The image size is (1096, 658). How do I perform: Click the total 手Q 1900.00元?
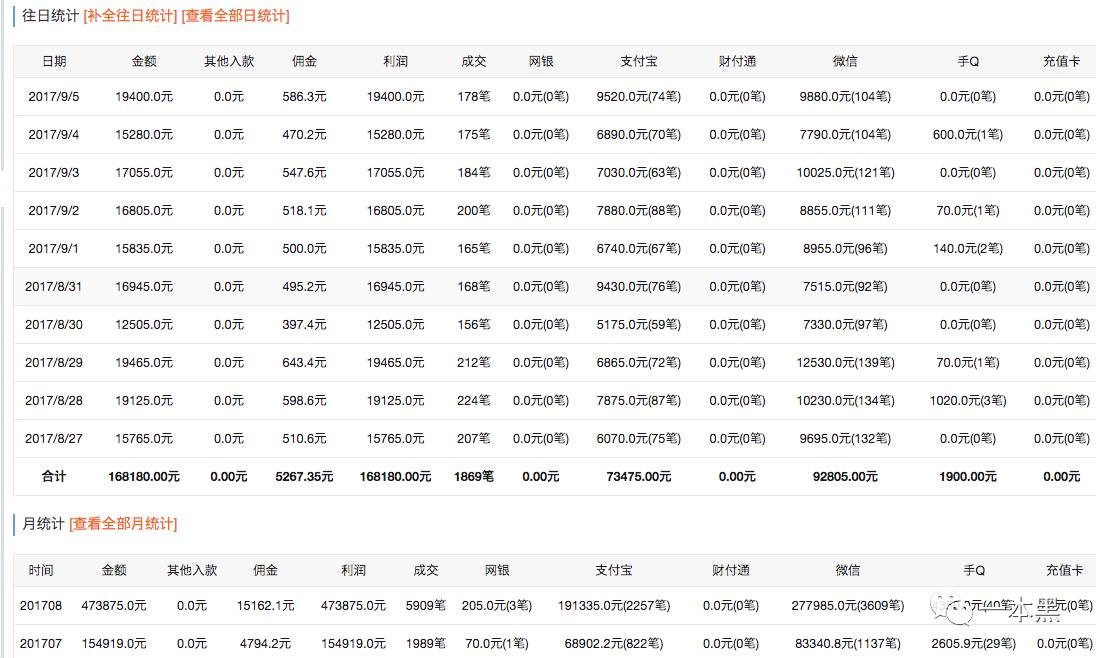coord(968,477)
